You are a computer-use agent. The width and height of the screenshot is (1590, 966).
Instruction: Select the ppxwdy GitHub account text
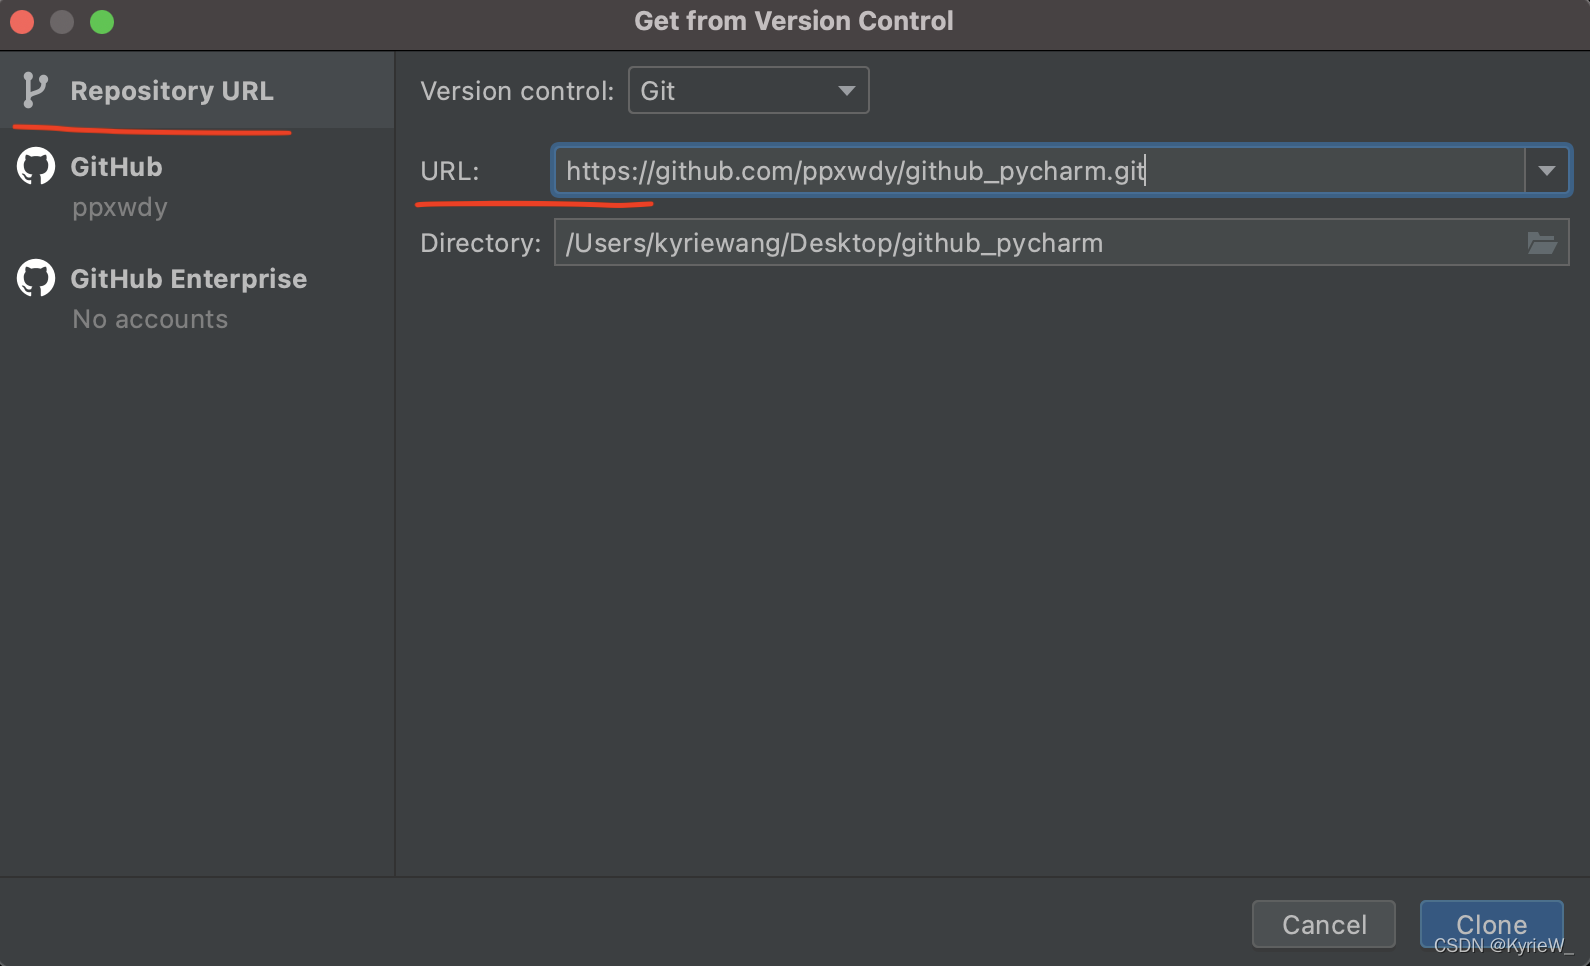pyautogui.click(x=120, y=208)
